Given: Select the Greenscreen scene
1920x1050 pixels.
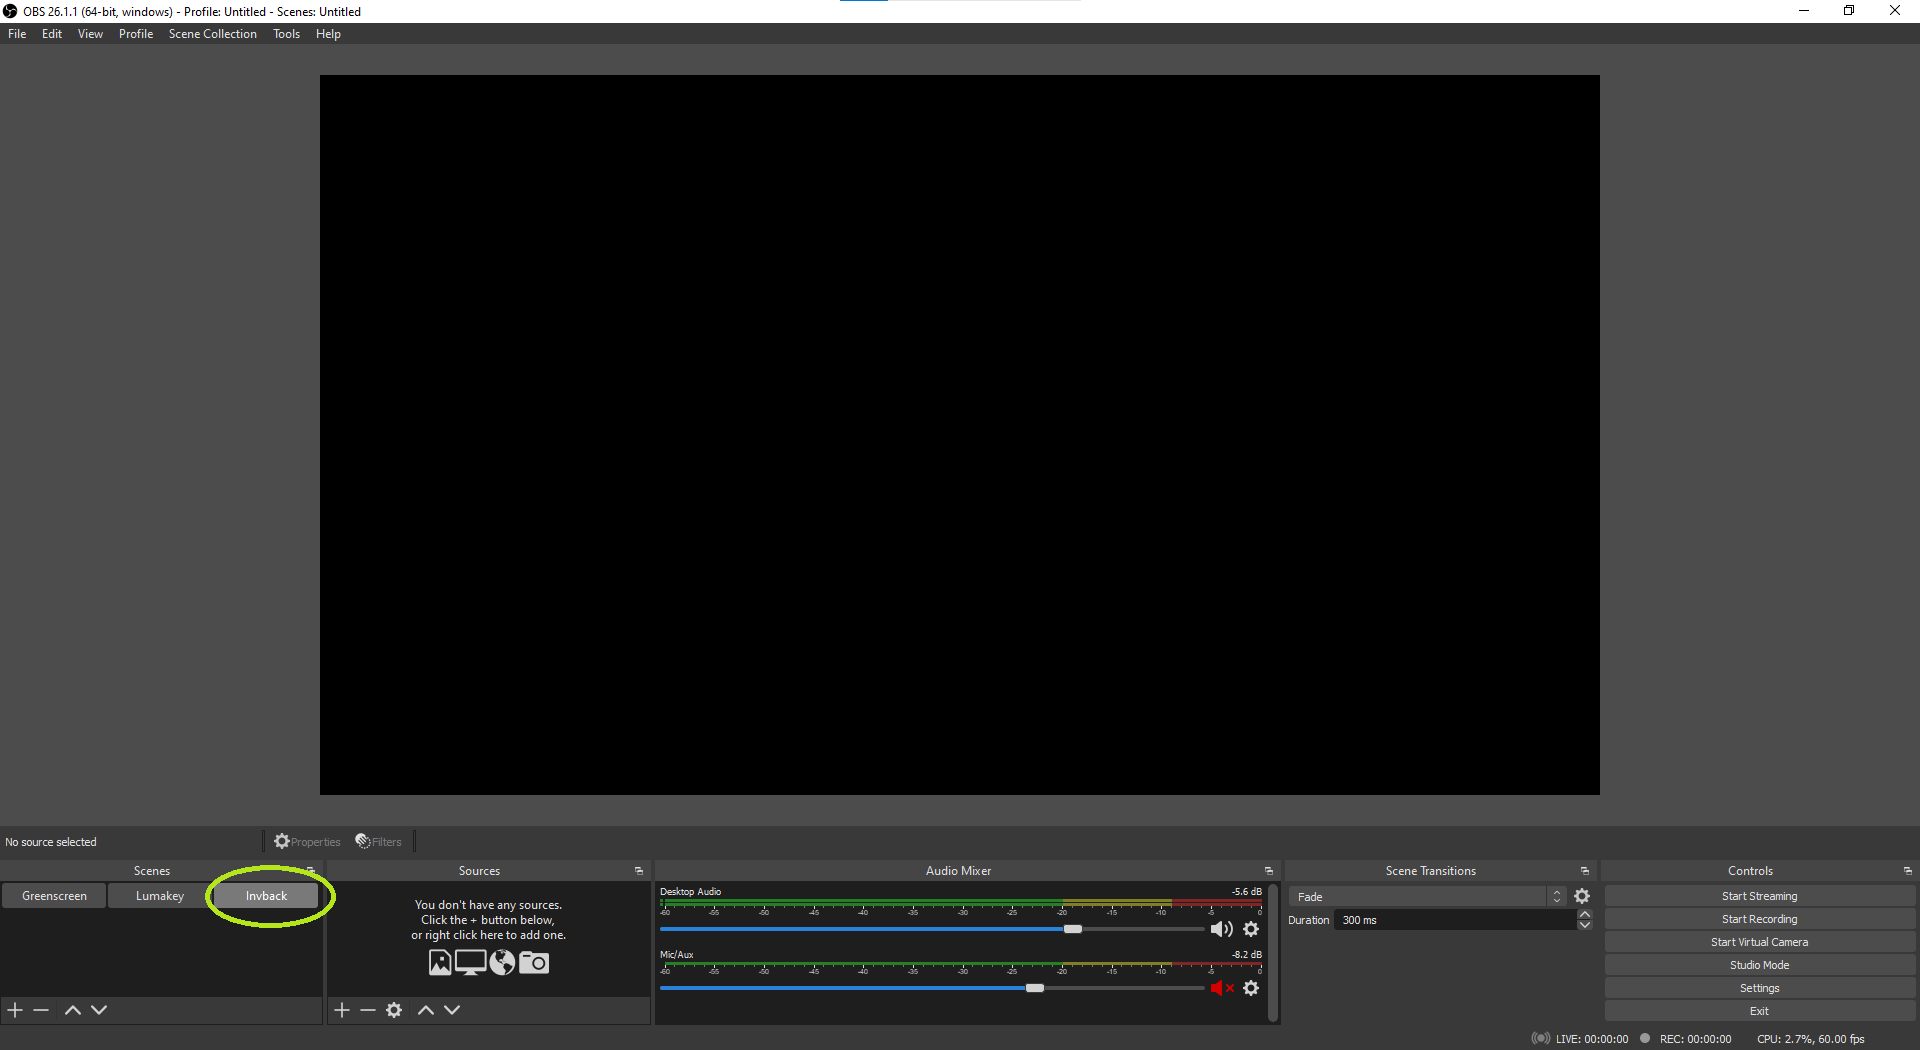Looking at the screenshot, I should [54, 896].
